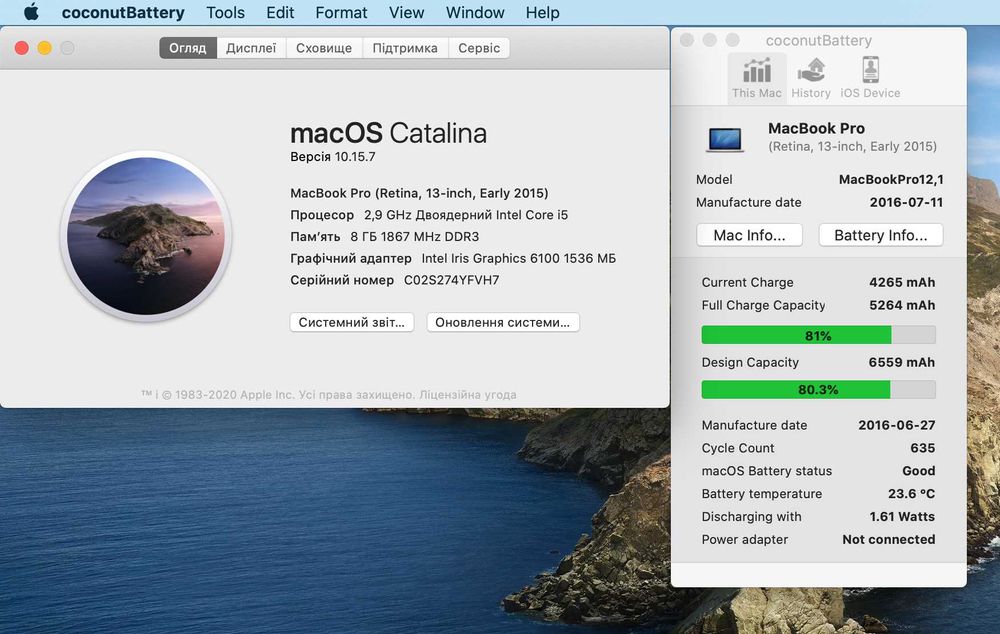Open the Window menu
The height and width of the screenshot is (634, 1000).
[x=475, y=13]
